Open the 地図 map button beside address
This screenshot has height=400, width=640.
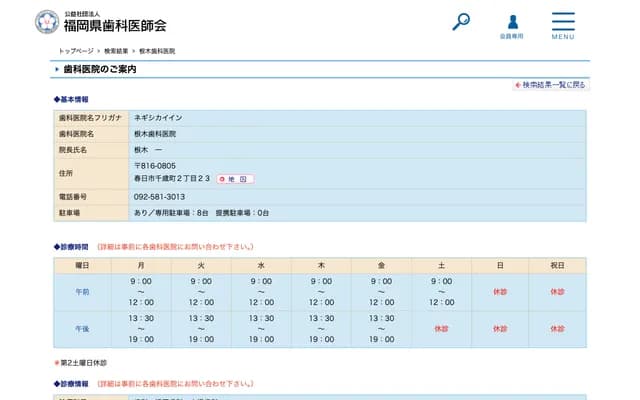(235, 179)
